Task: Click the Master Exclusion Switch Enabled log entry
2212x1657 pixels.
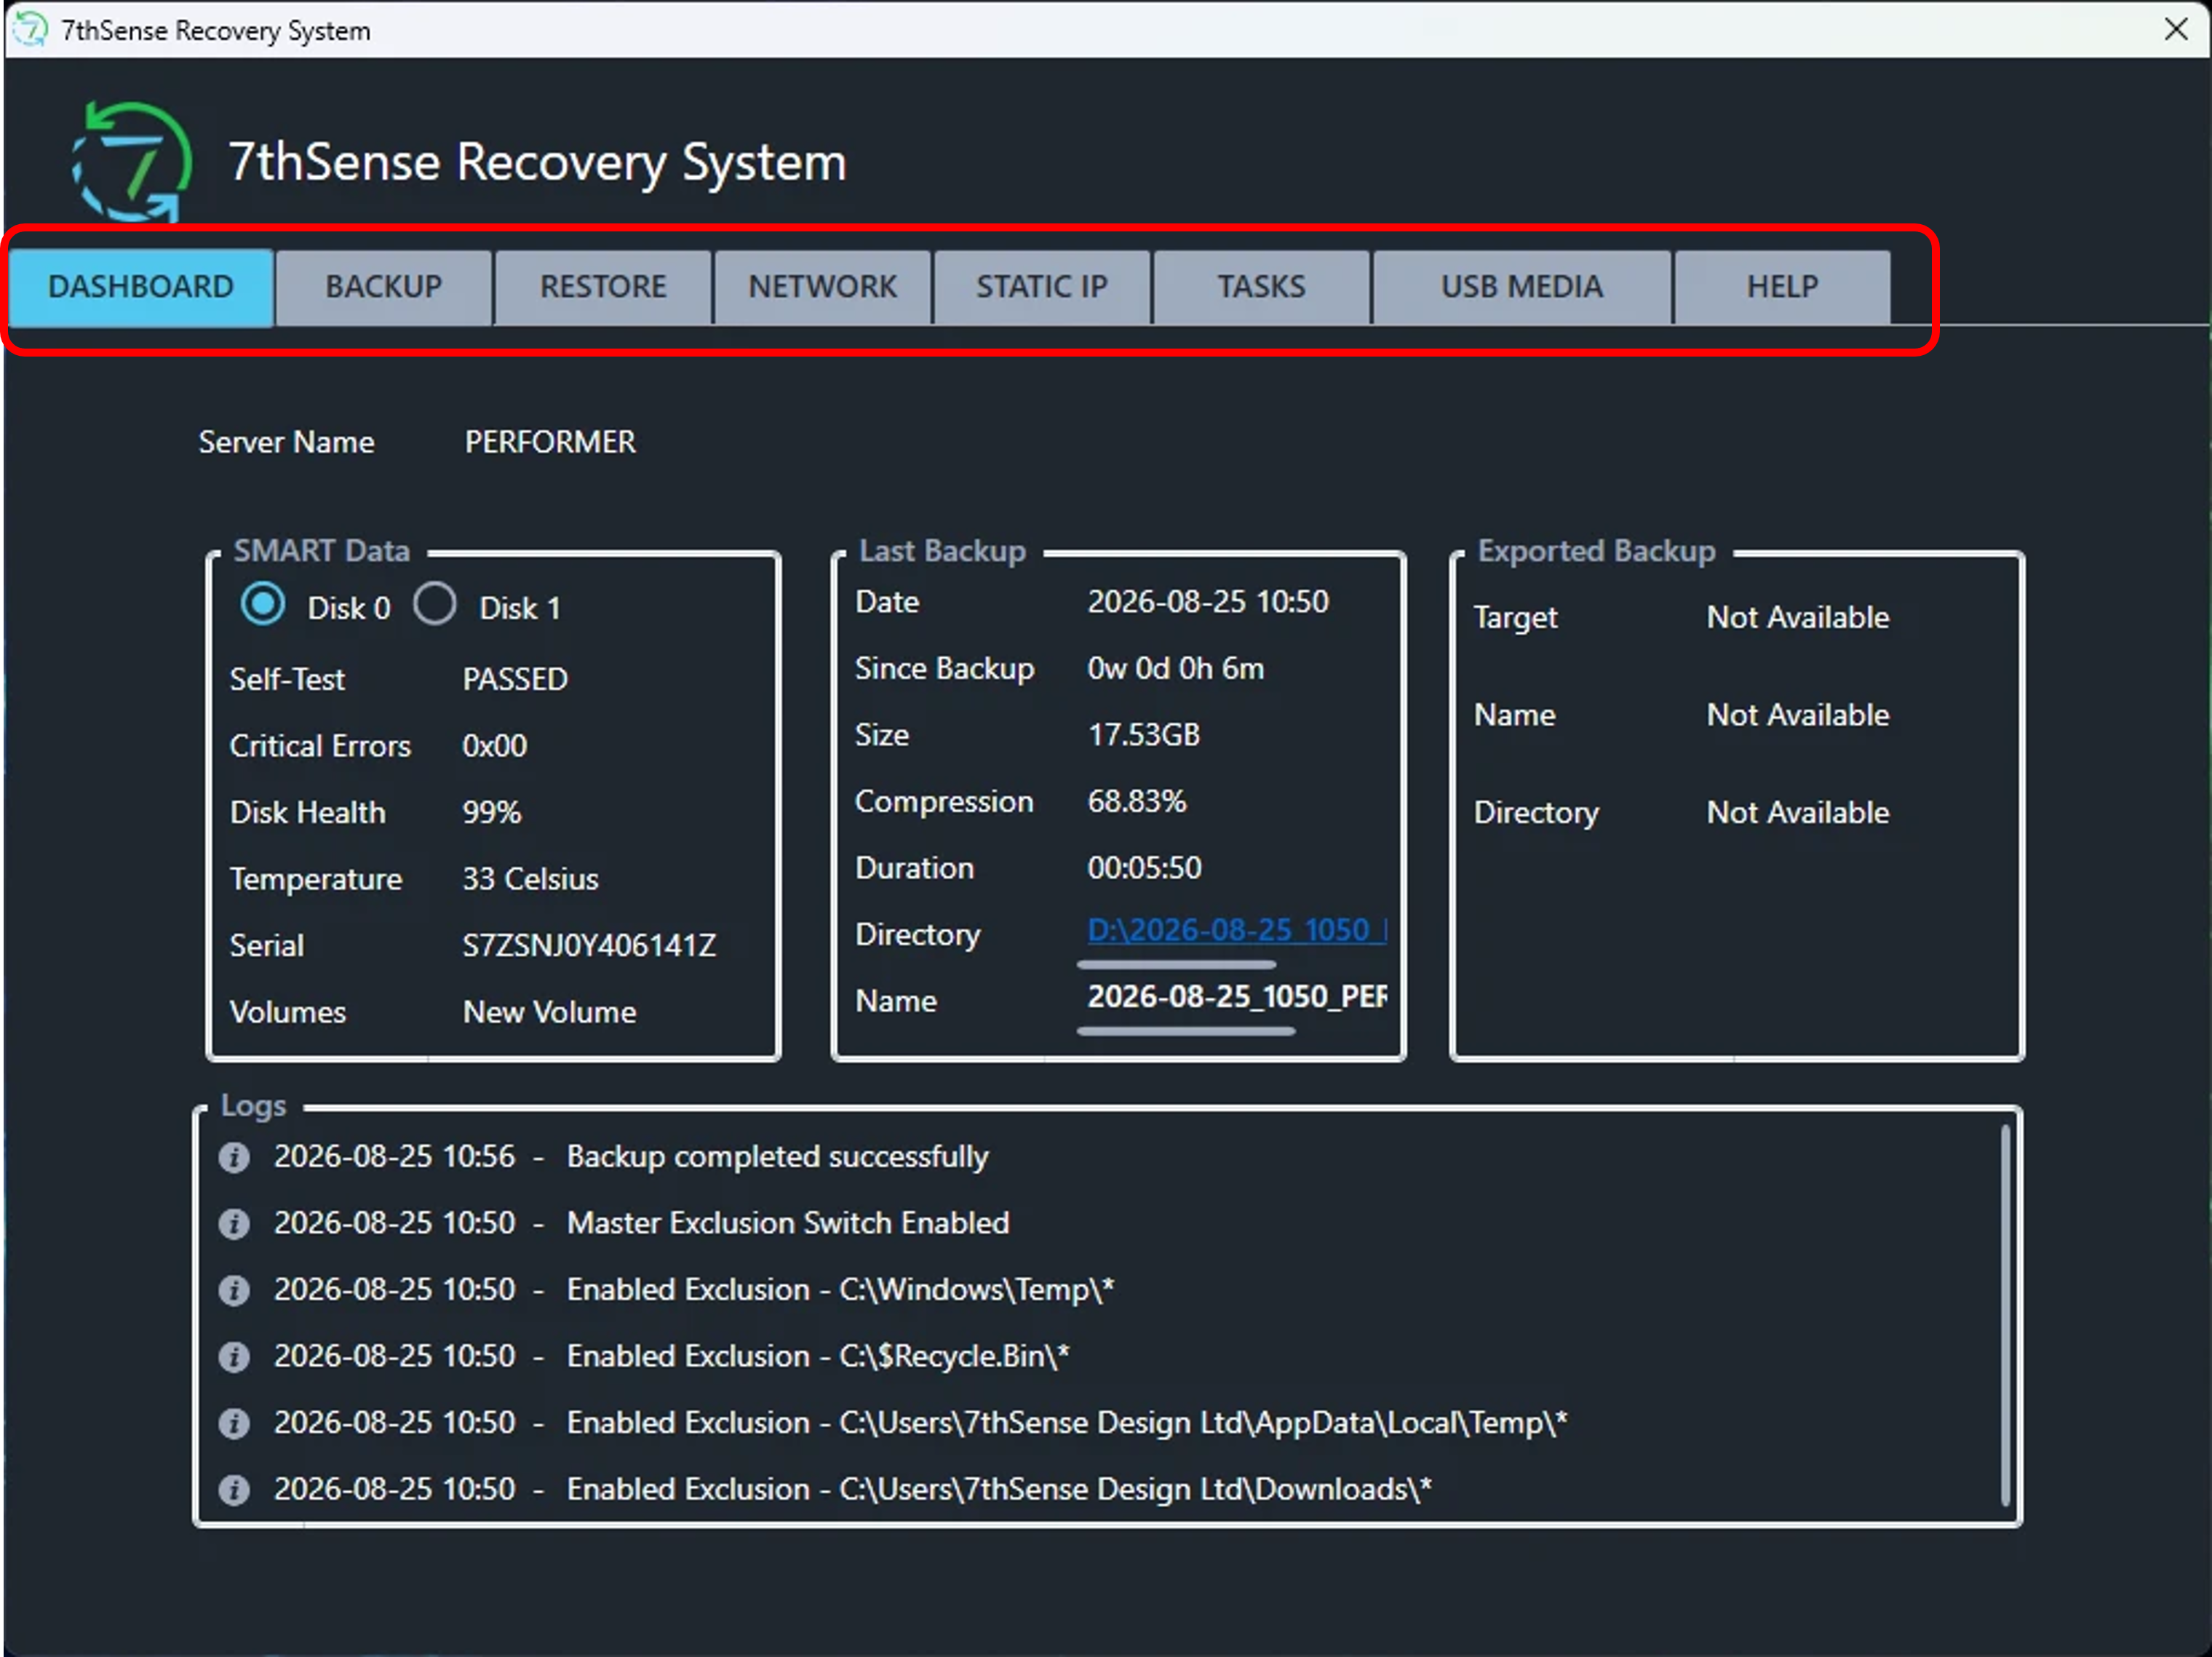Action: click(x=788, y=1224)
